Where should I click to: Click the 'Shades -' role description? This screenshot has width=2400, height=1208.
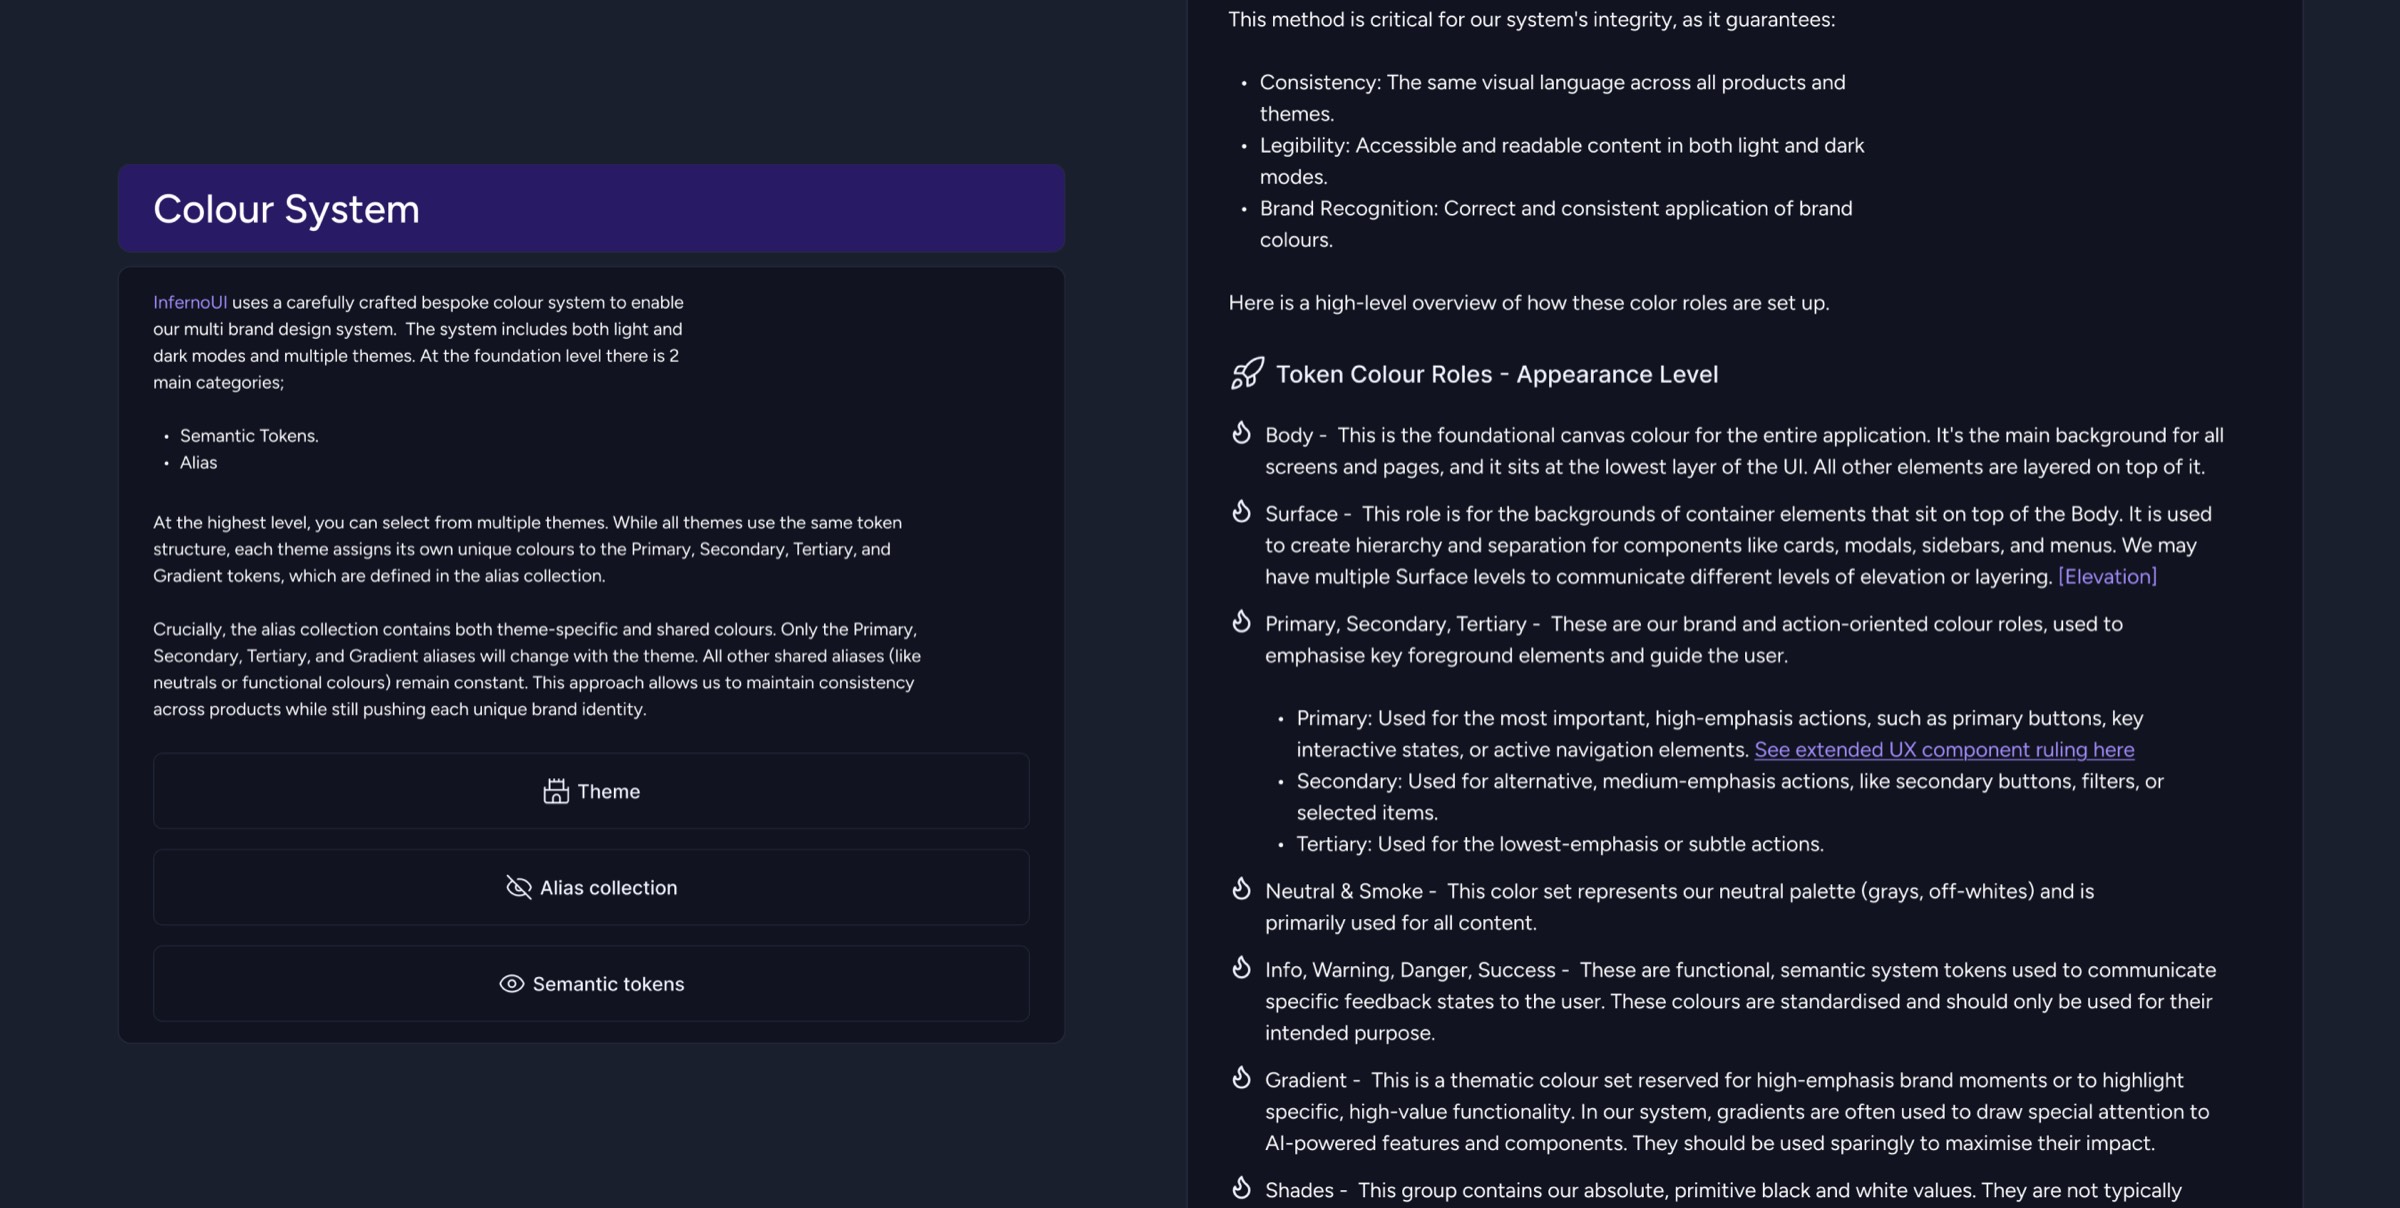pyautogui.click(x=1723, y=1190)
